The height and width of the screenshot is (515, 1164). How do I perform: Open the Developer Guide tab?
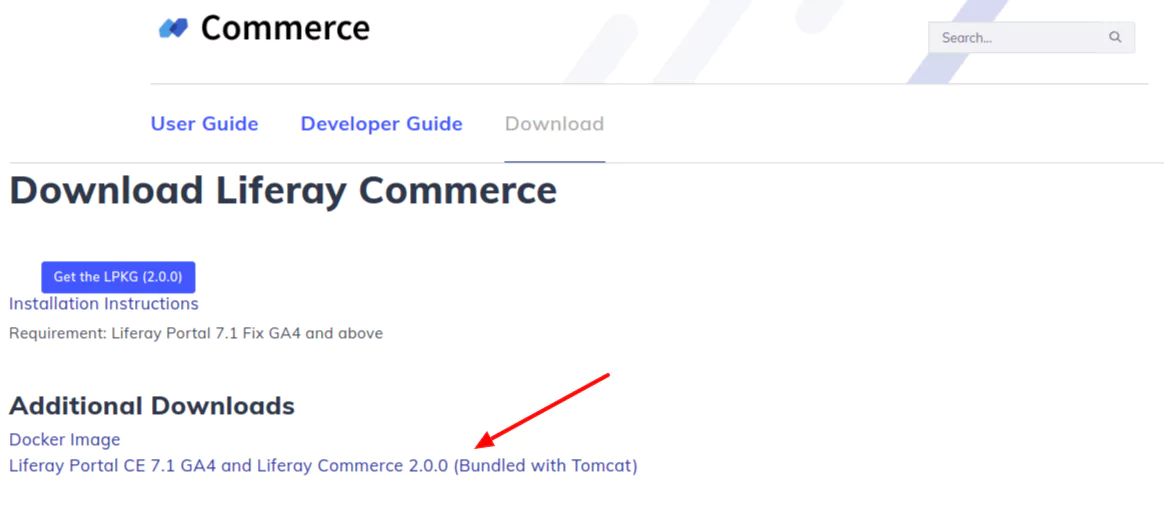[x=382, y=124]
